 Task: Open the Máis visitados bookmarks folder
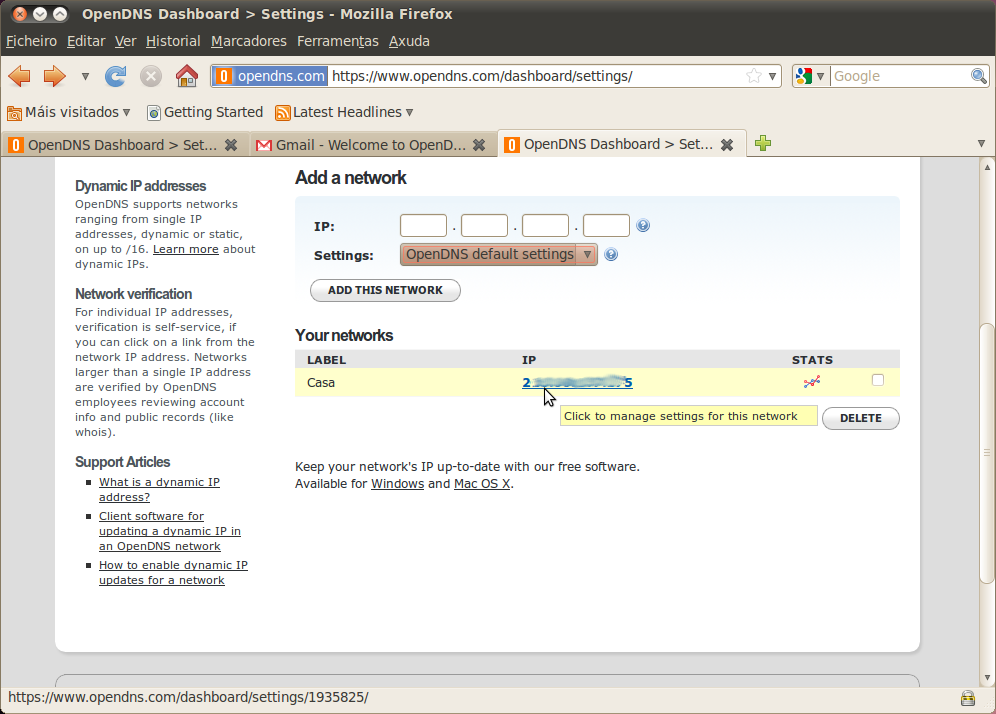coord(69,112)
